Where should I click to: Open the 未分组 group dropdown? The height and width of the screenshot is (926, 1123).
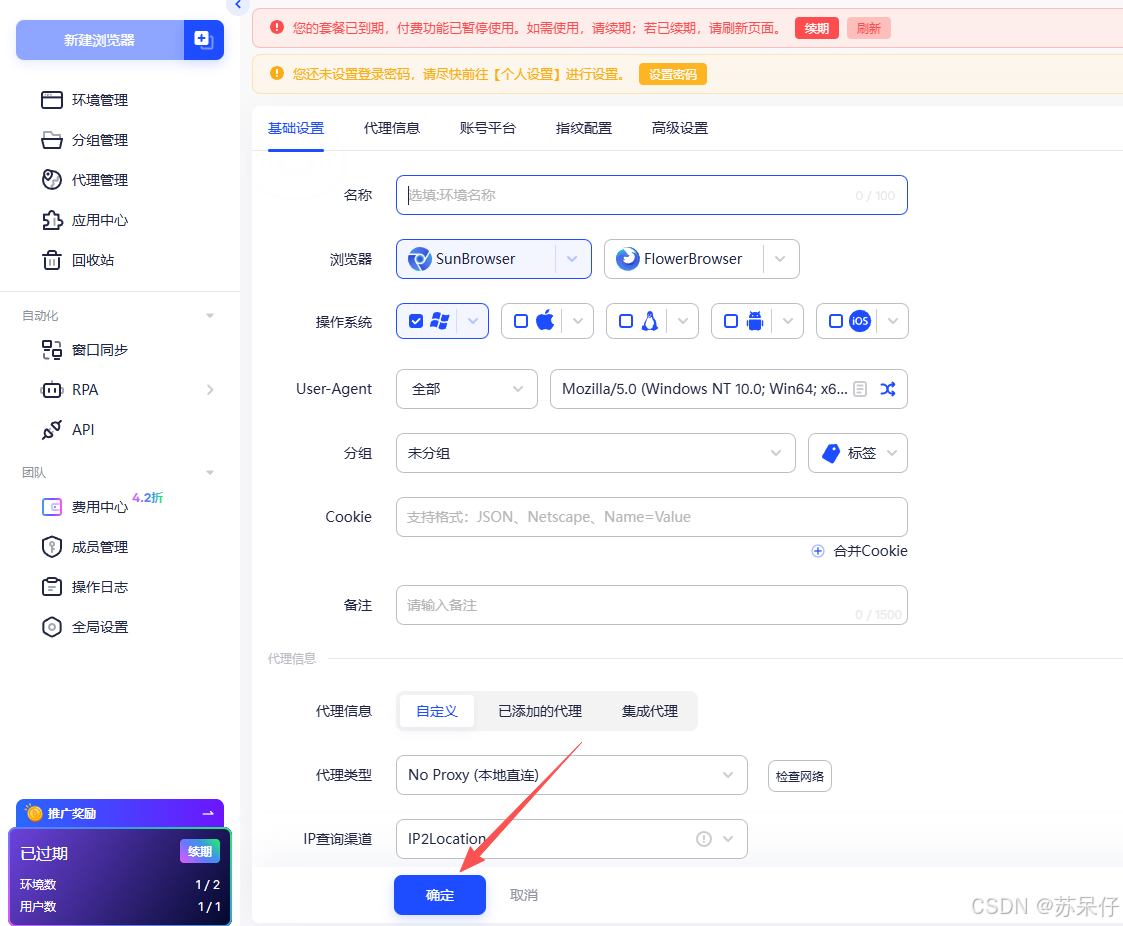tap(596, 453)
